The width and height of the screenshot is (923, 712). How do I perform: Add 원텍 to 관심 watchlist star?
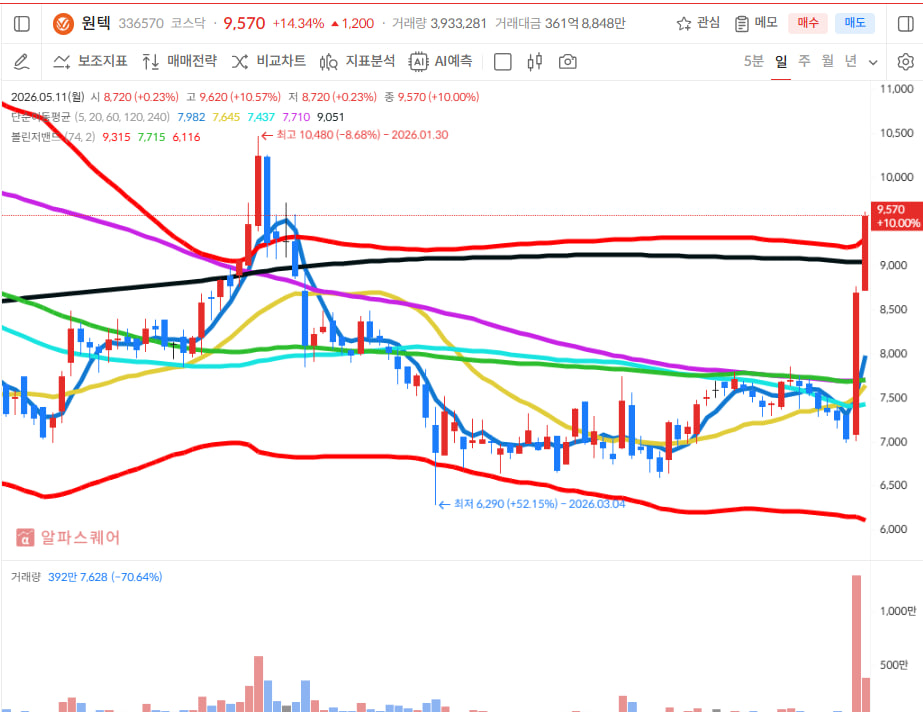point(698,24)
